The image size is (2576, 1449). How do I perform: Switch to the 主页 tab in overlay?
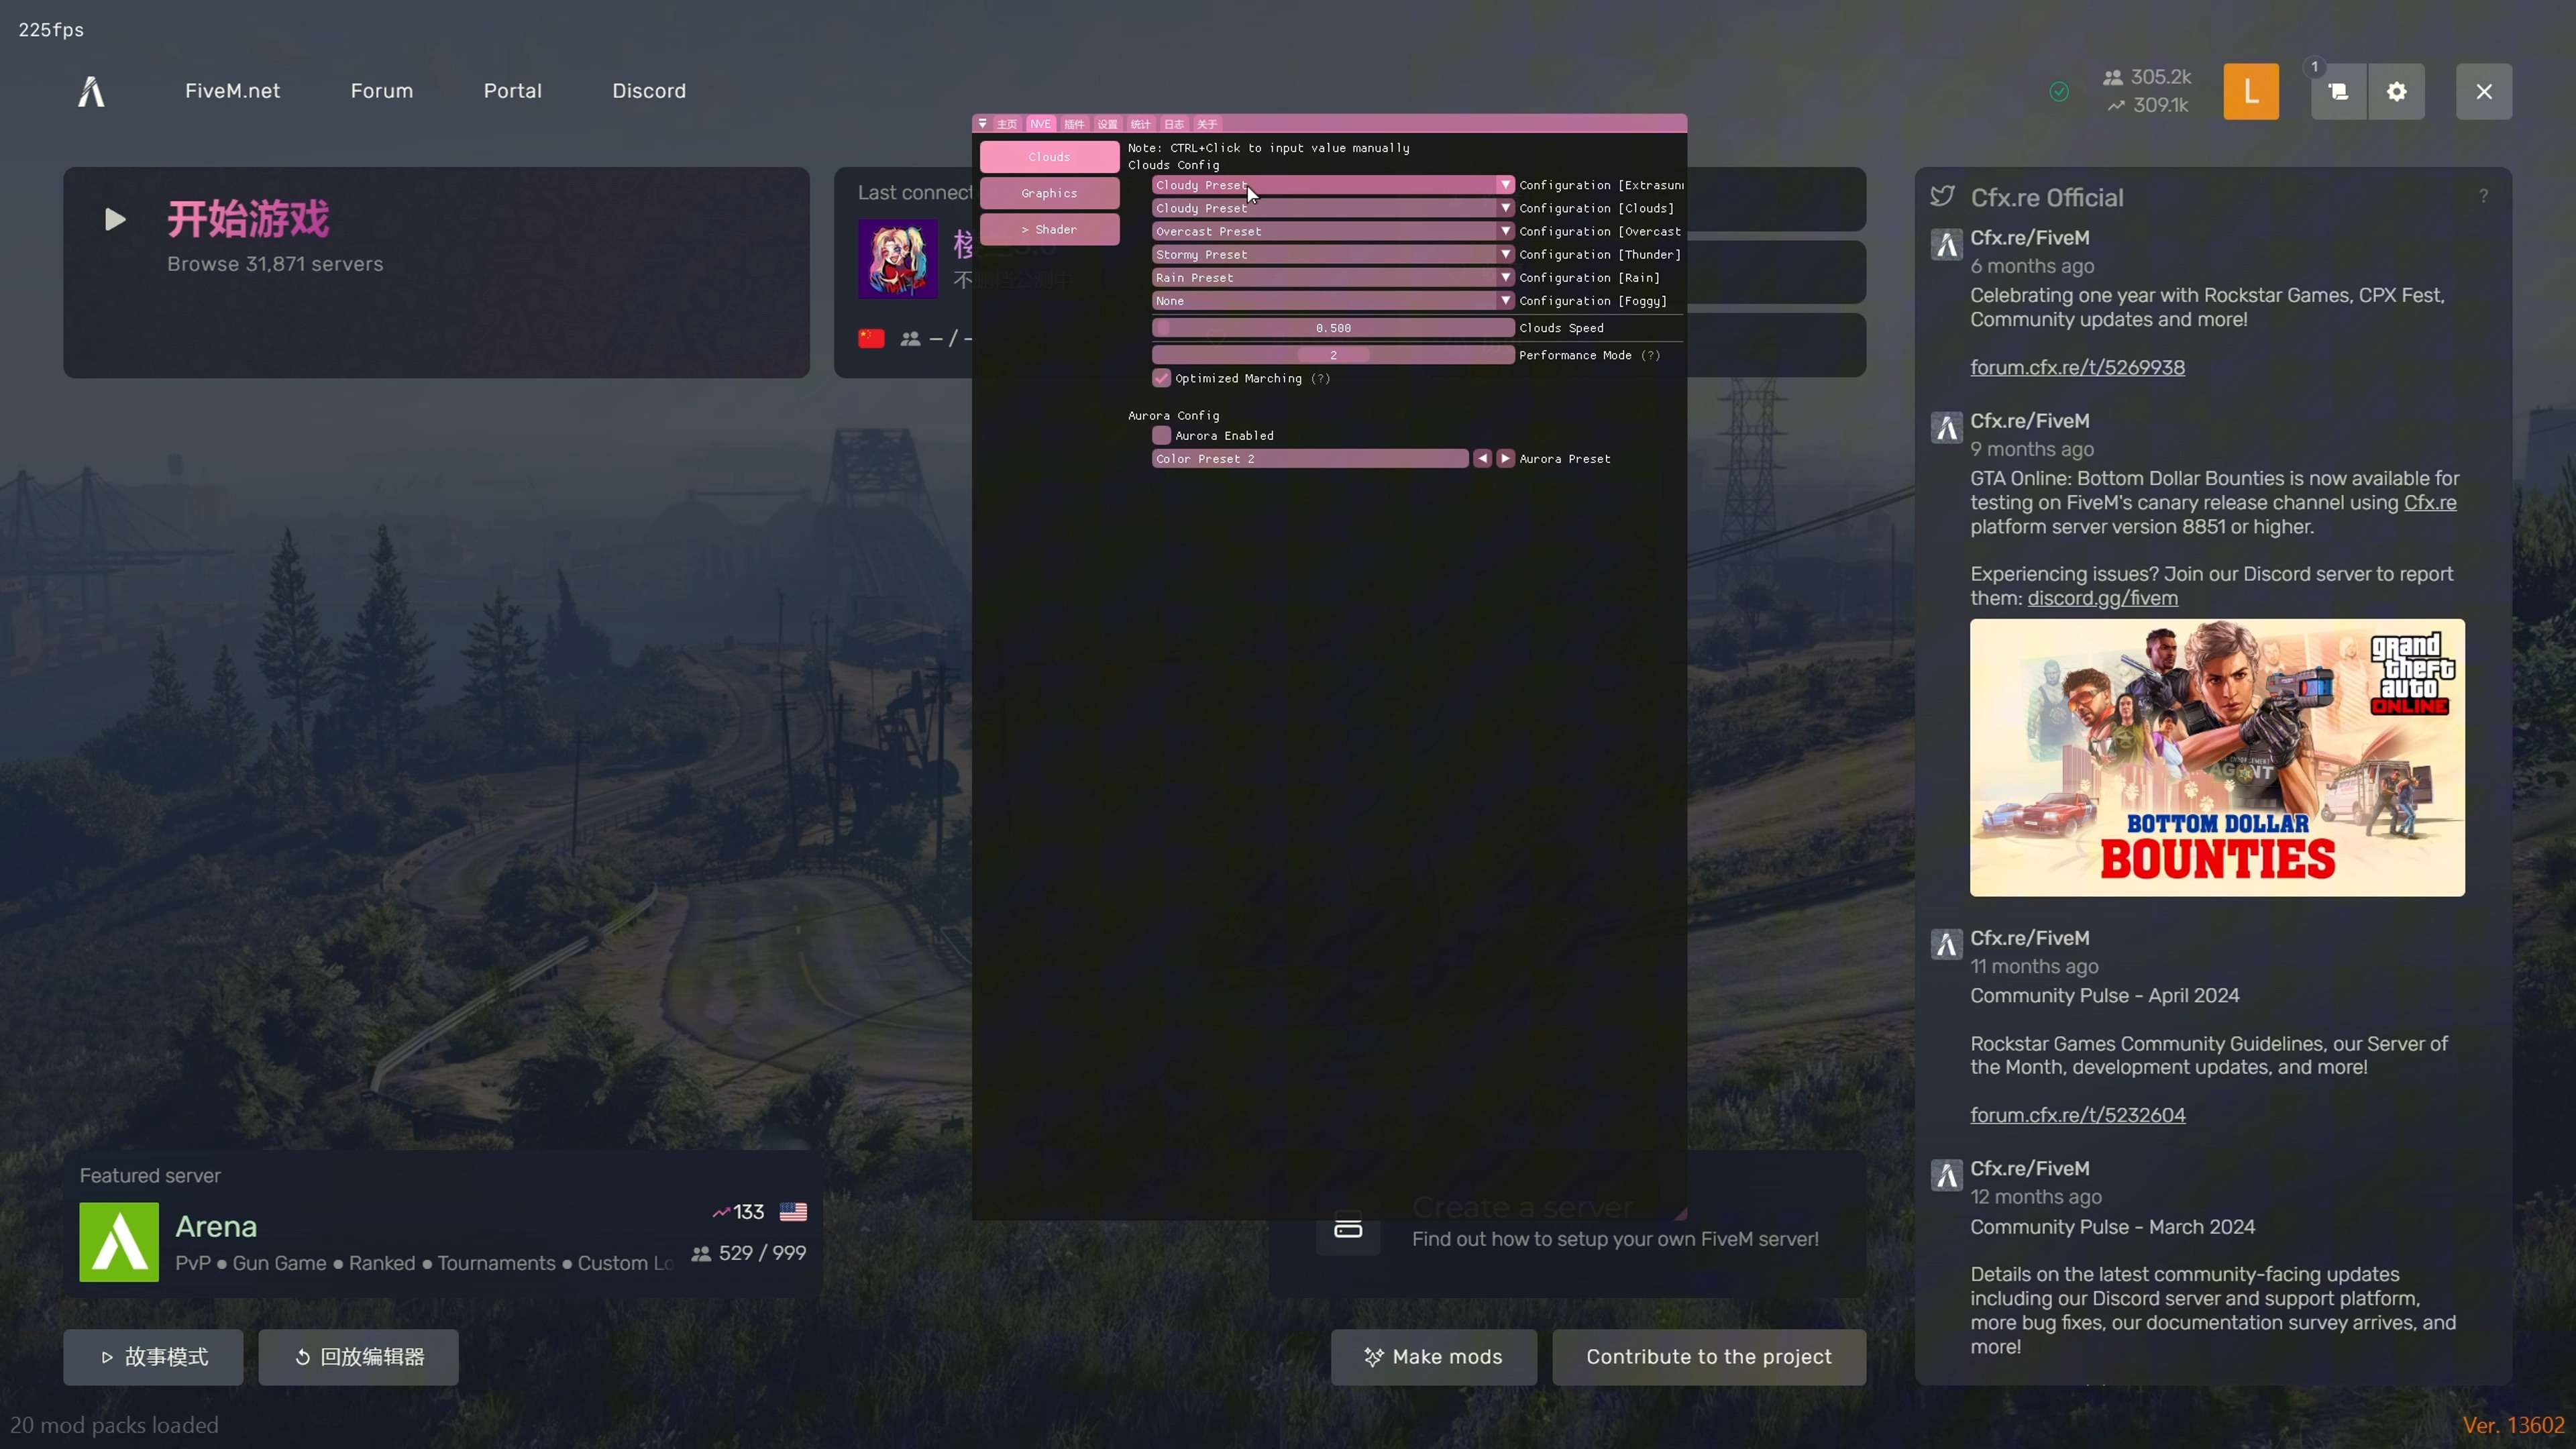1007,124
